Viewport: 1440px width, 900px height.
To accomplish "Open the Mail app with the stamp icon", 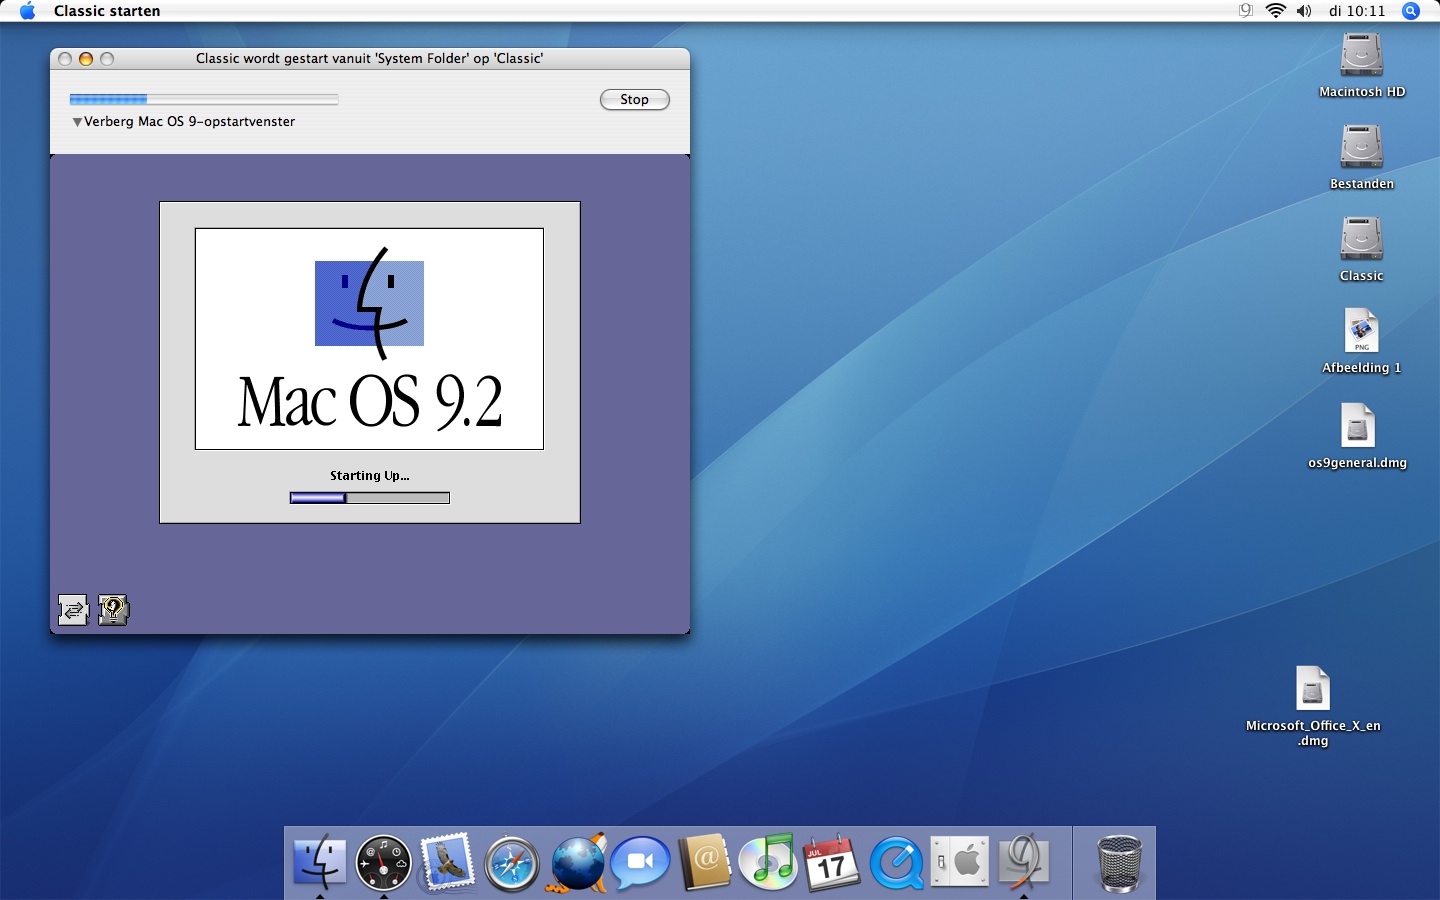I will coord(447,863).
